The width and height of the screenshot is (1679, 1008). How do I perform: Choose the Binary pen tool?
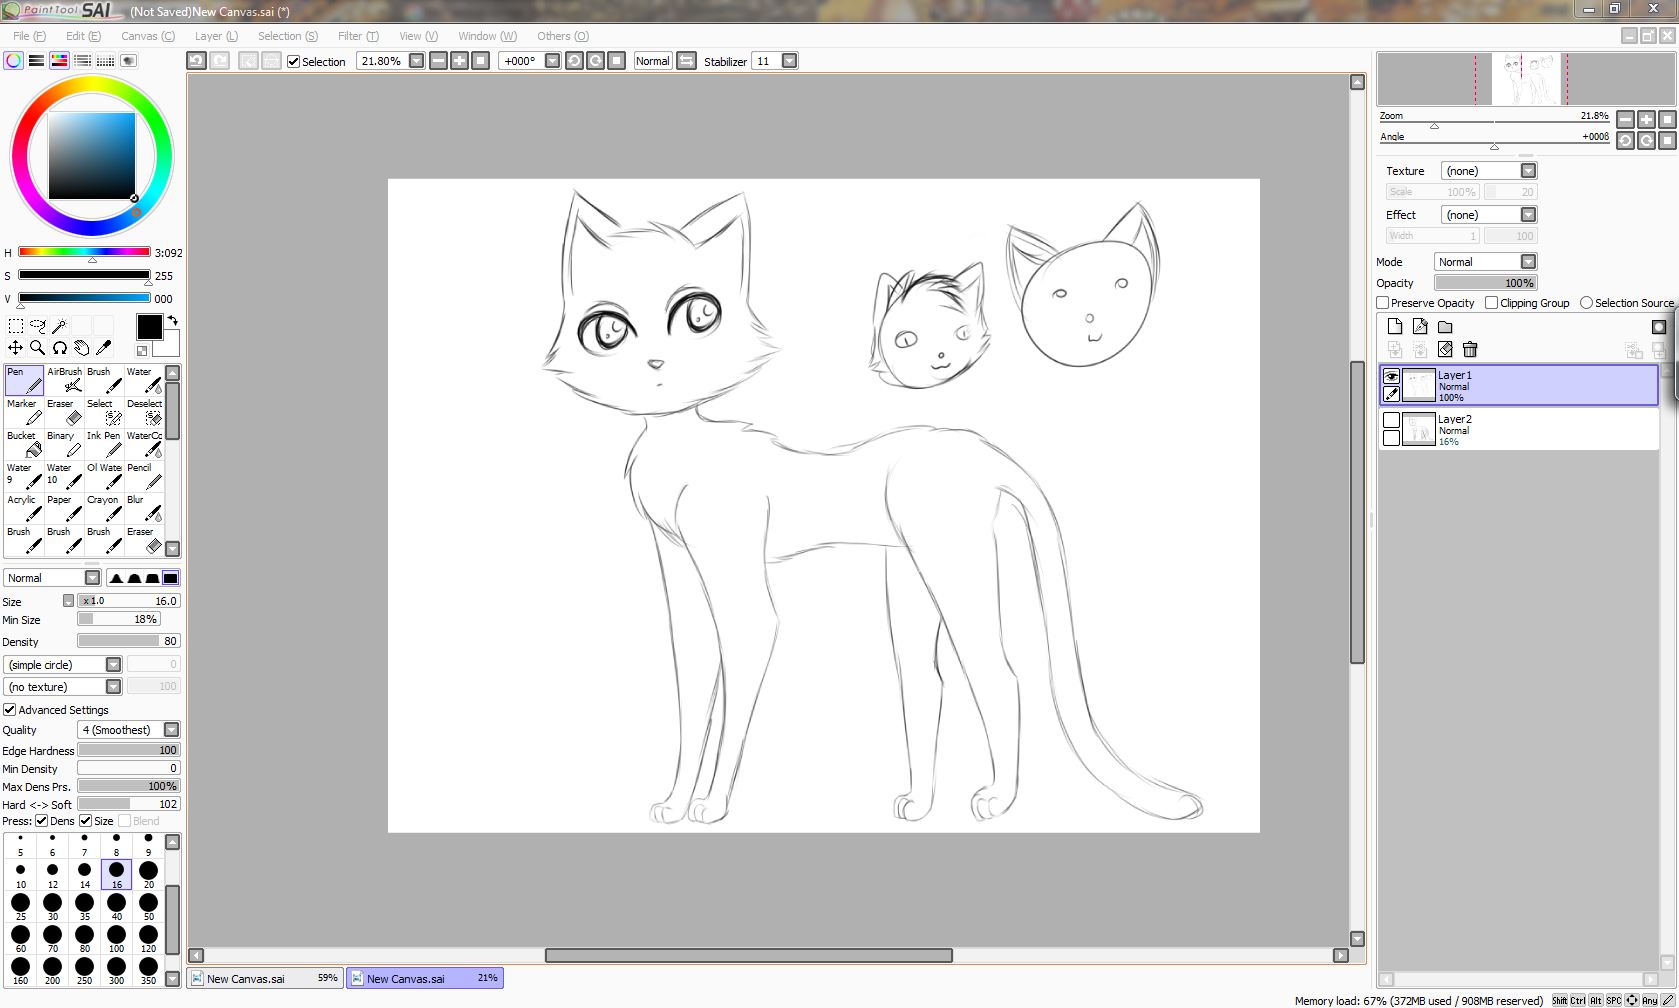(64, 444)
